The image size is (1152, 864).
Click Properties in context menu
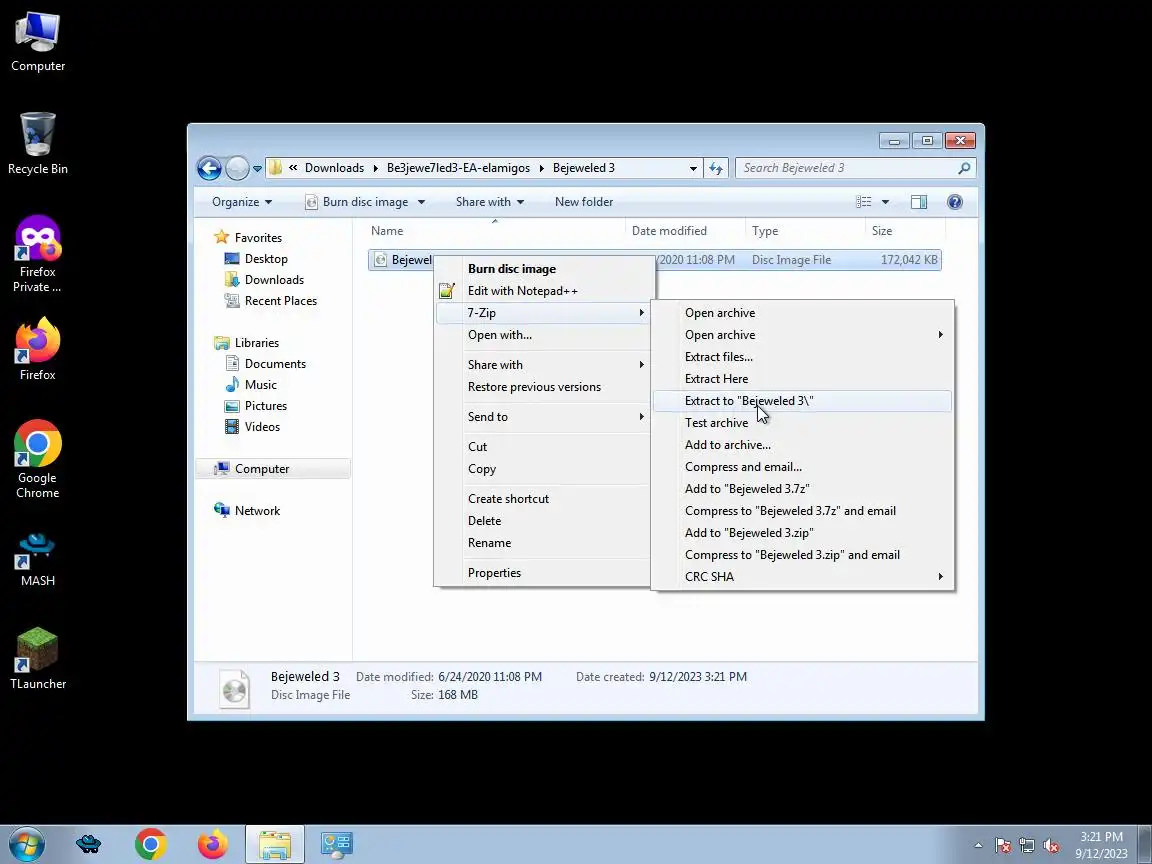click(542, 573)
